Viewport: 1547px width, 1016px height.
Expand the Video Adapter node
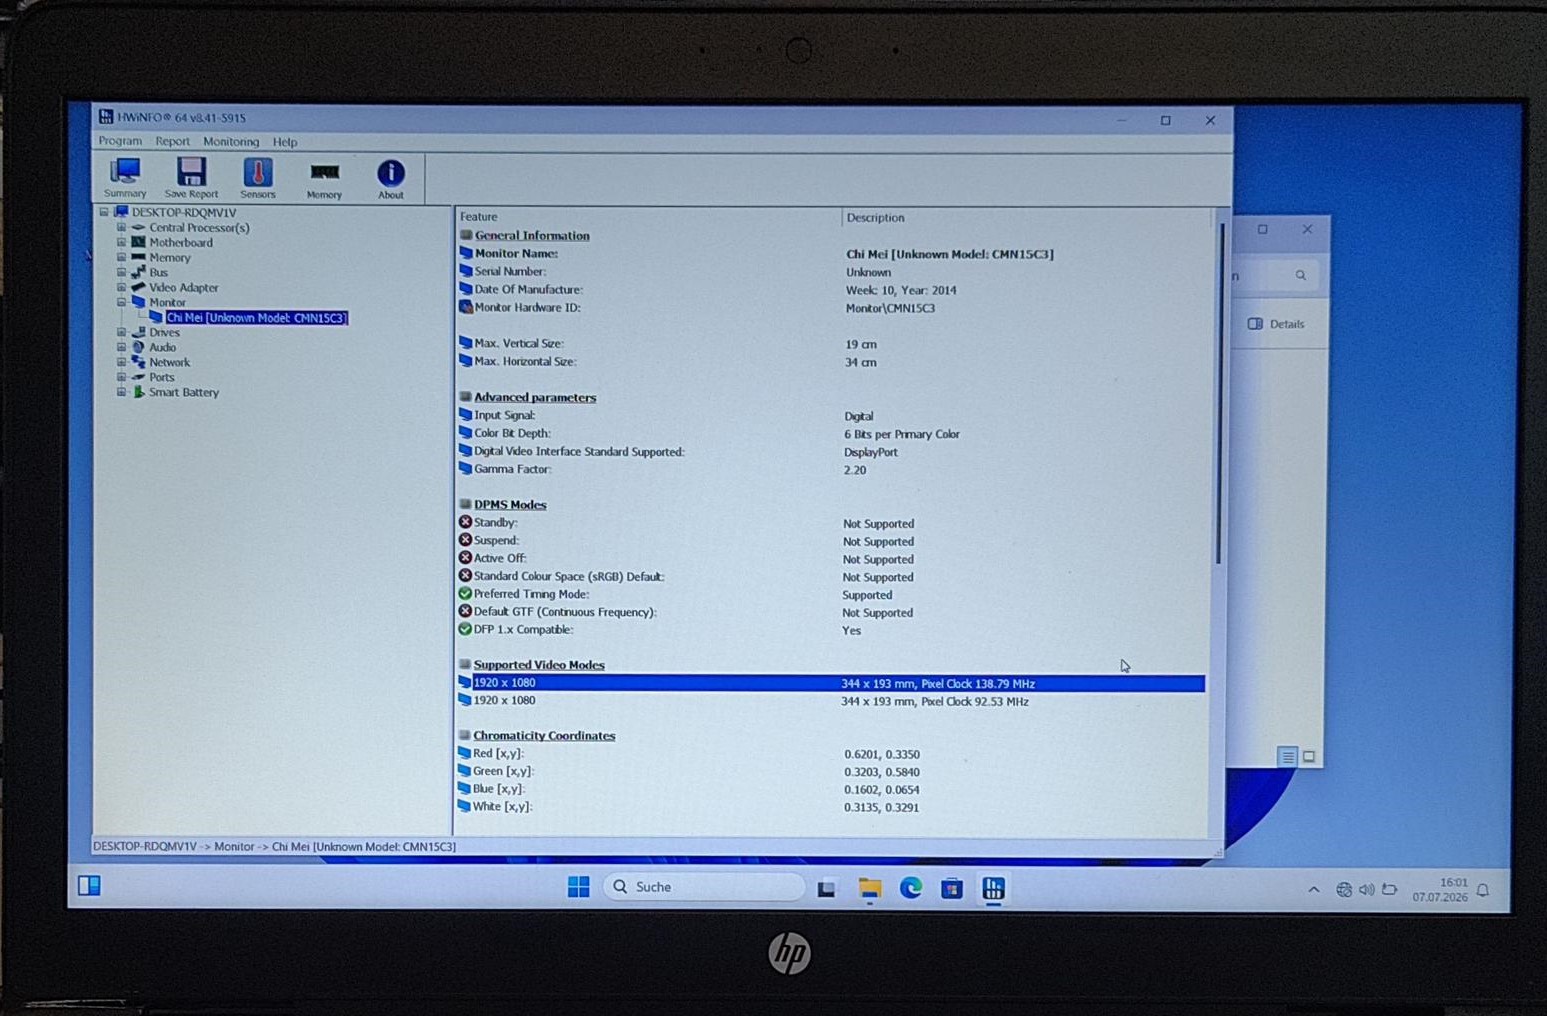click(122, 287)
